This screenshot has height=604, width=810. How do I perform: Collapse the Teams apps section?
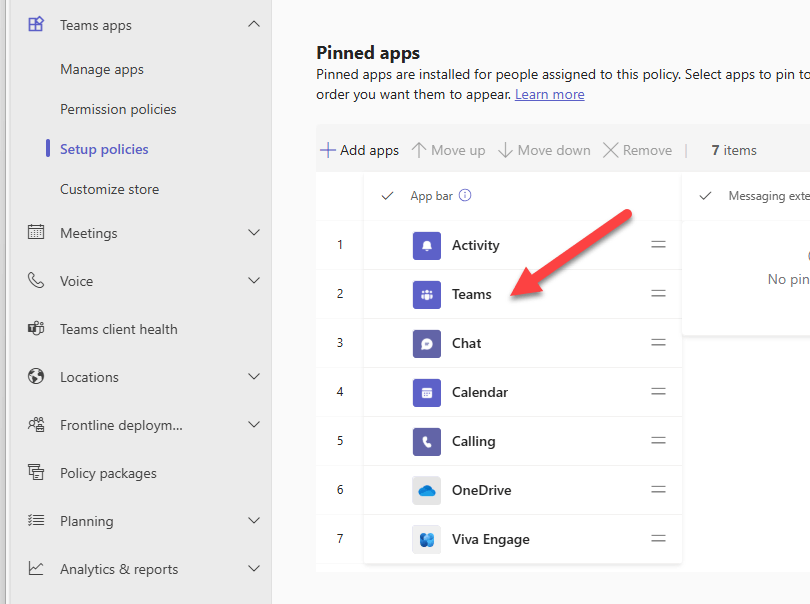pyautogui.click(x=253, y=22)
